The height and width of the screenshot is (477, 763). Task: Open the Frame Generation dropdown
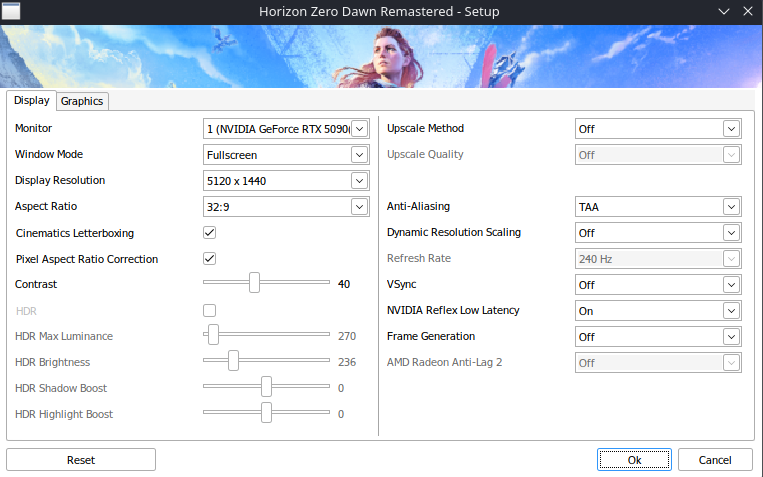[x=658, y=337]
